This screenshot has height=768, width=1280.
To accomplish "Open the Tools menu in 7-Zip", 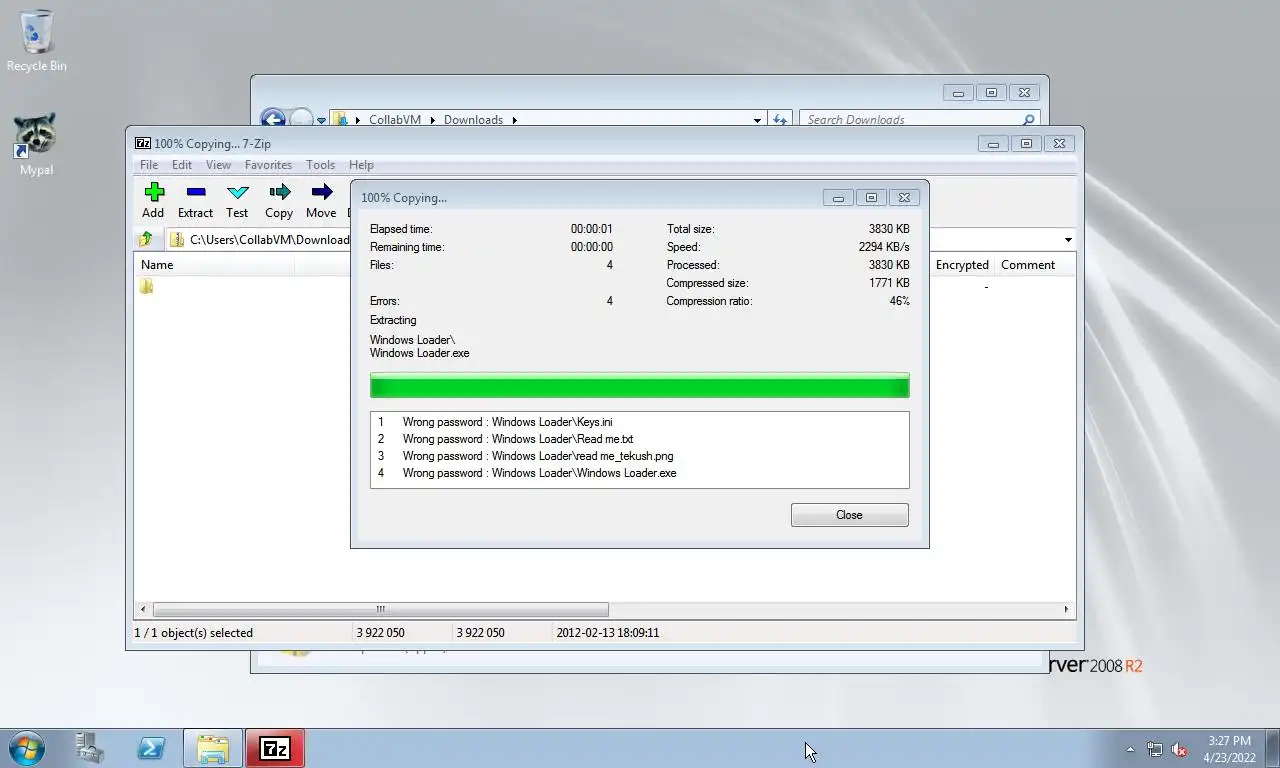I will [320, 165].
